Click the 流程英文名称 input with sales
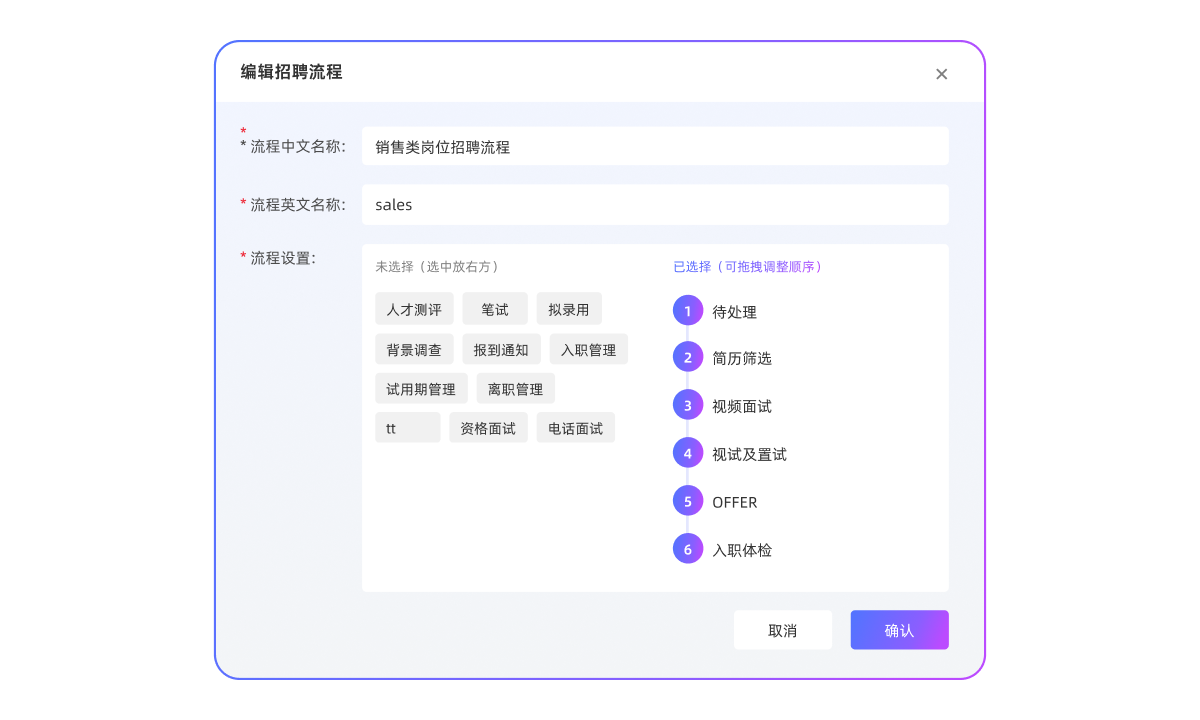 click(x=655, y=205)
